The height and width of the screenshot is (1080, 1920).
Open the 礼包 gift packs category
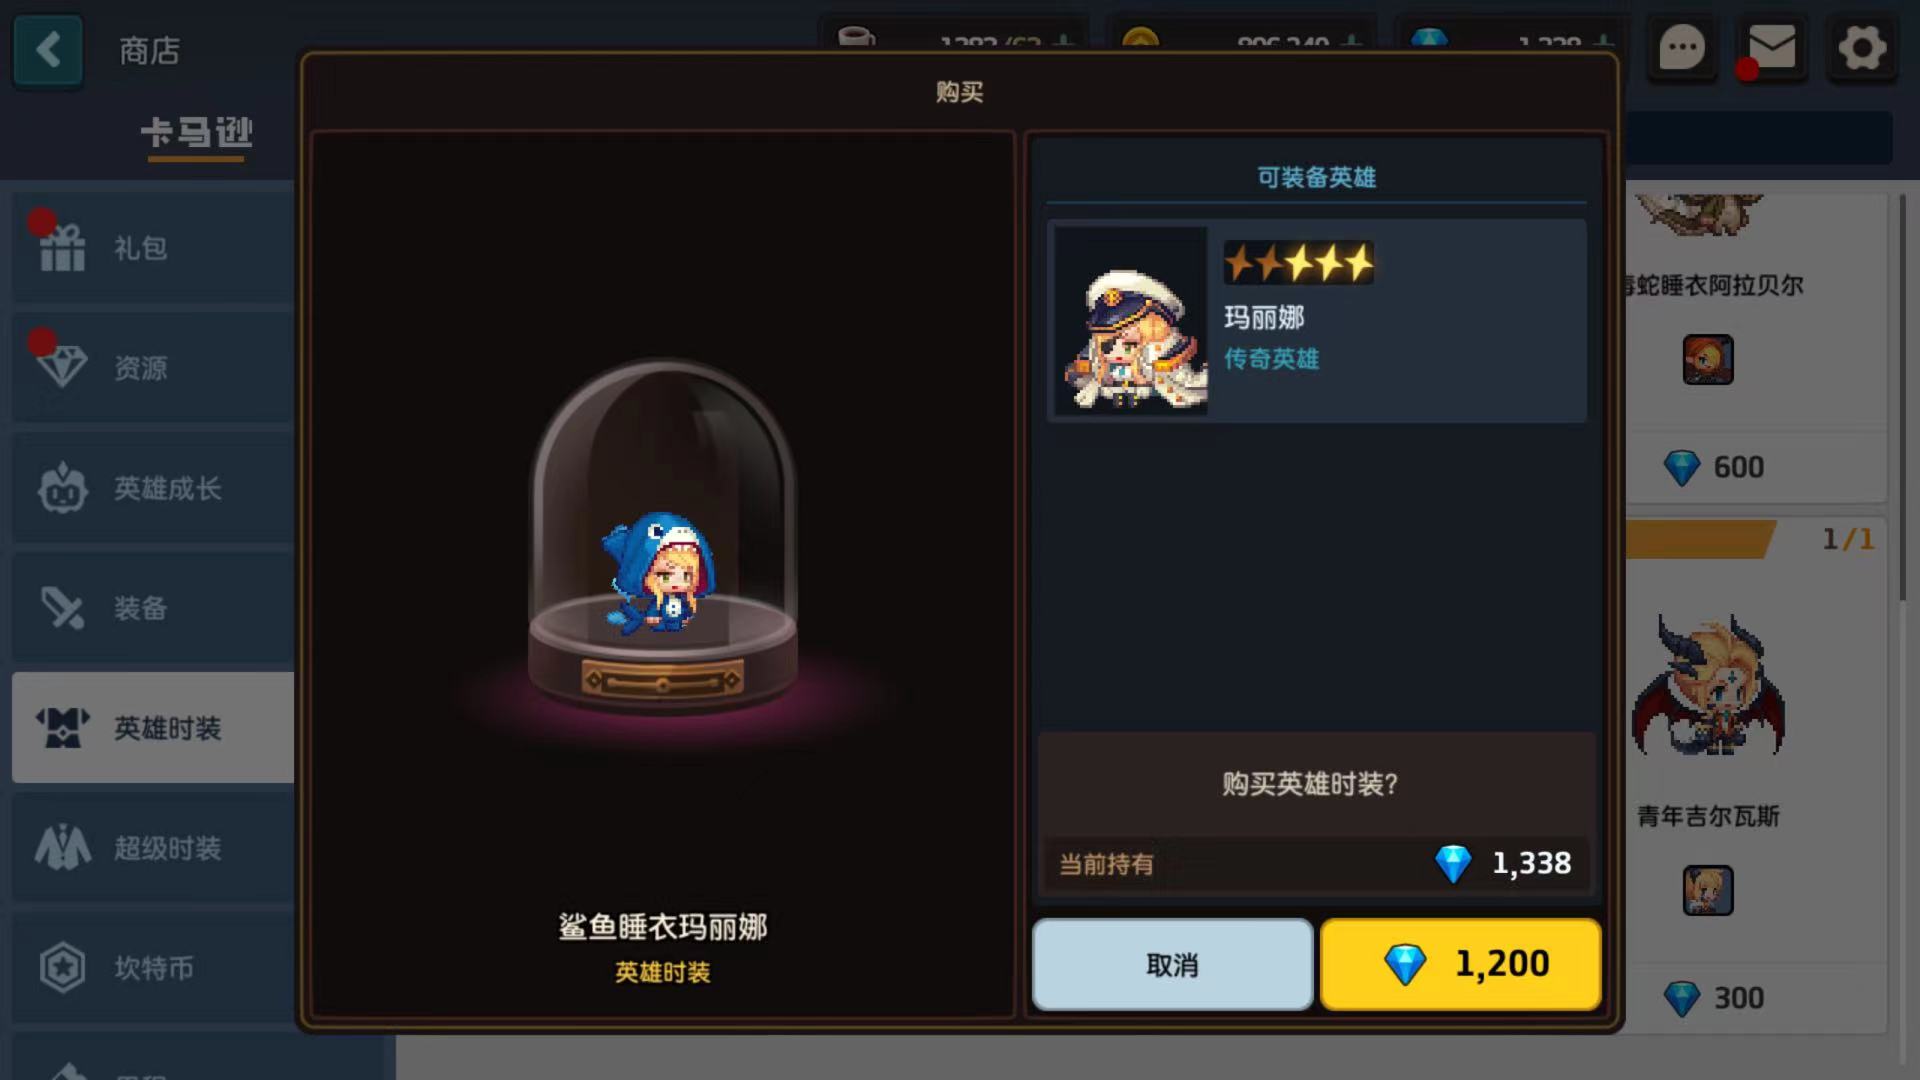point(153,248)
